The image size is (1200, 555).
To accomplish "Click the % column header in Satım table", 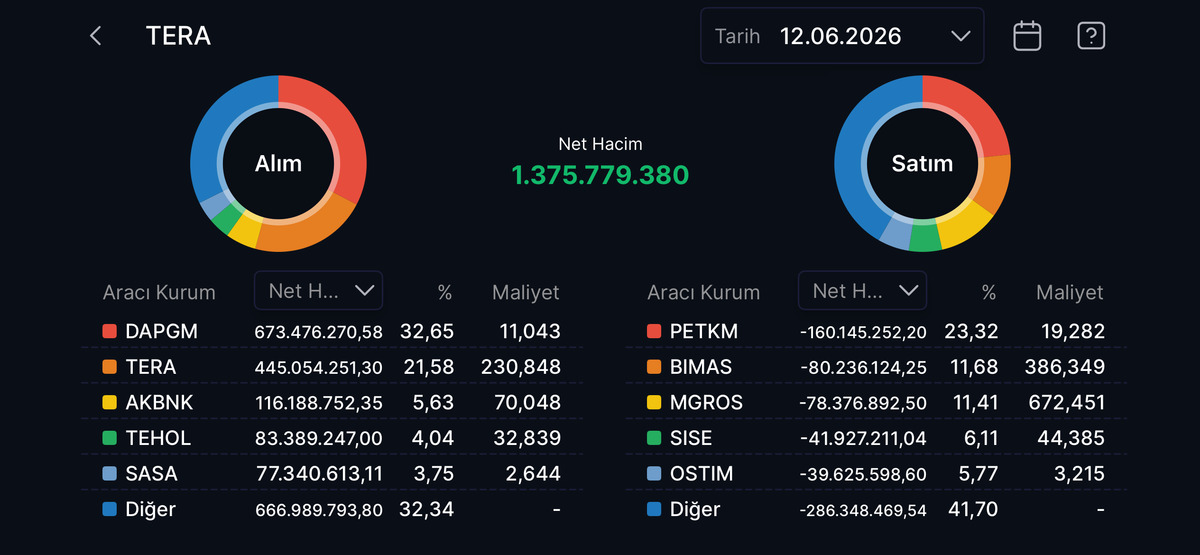I will [x=989, y=293].
